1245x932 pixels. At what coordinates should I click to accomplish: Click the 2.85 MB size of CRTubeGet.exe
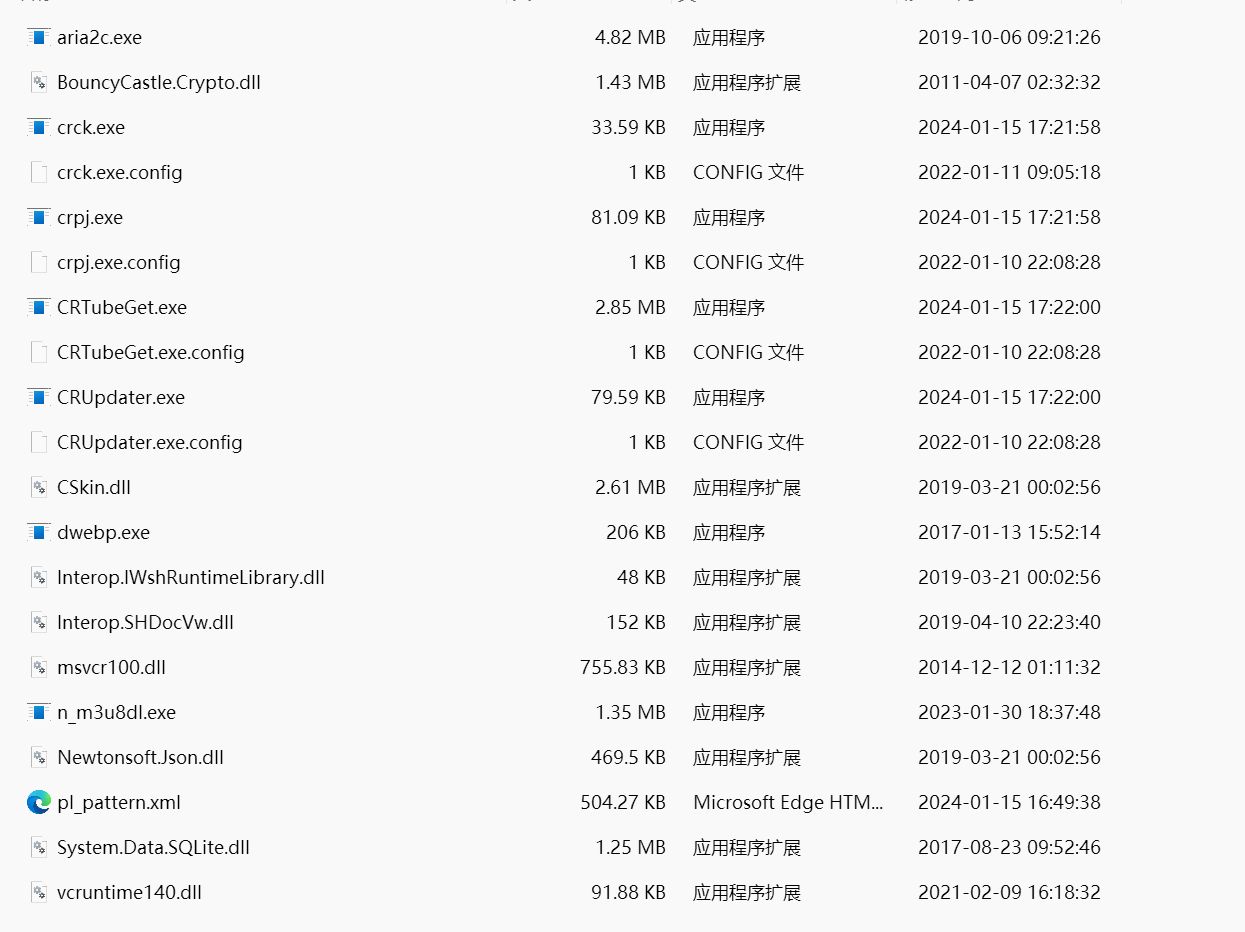tap(630, 308)
